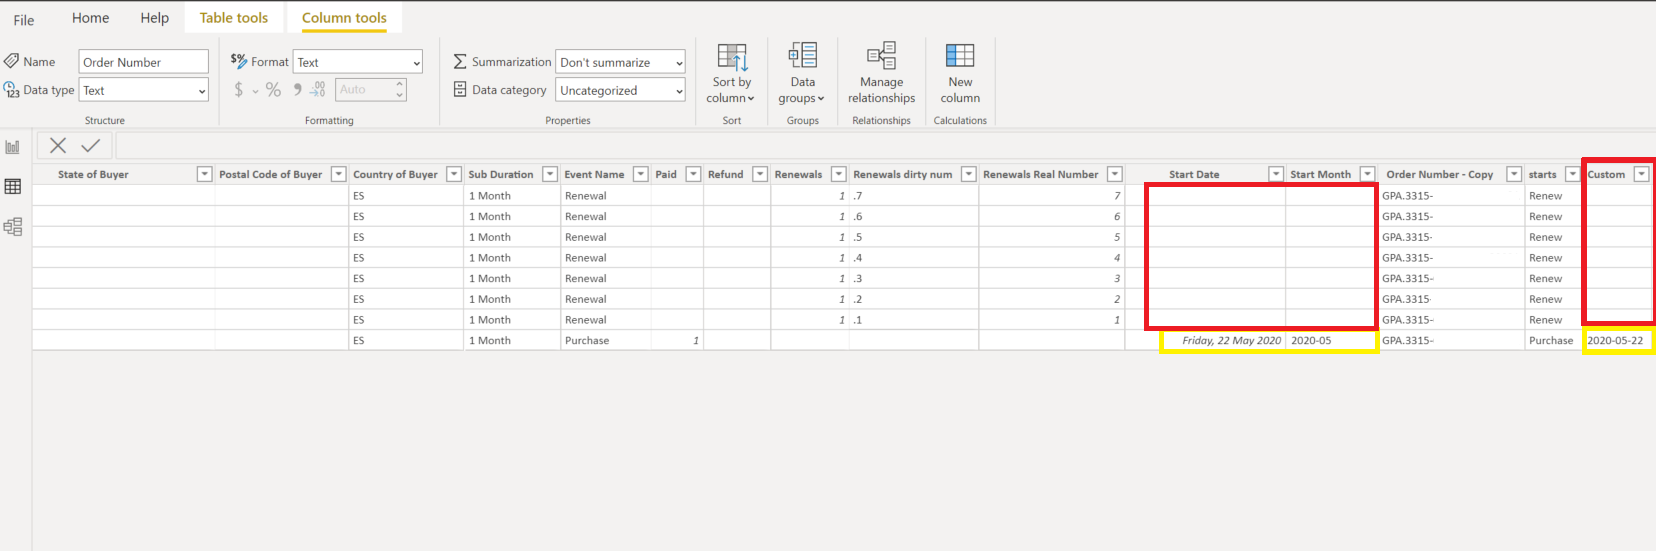Viewport: 1656px width, 551px height.
Task: Click the .7 Renewals dirty num cell
Action: [913, 196]
